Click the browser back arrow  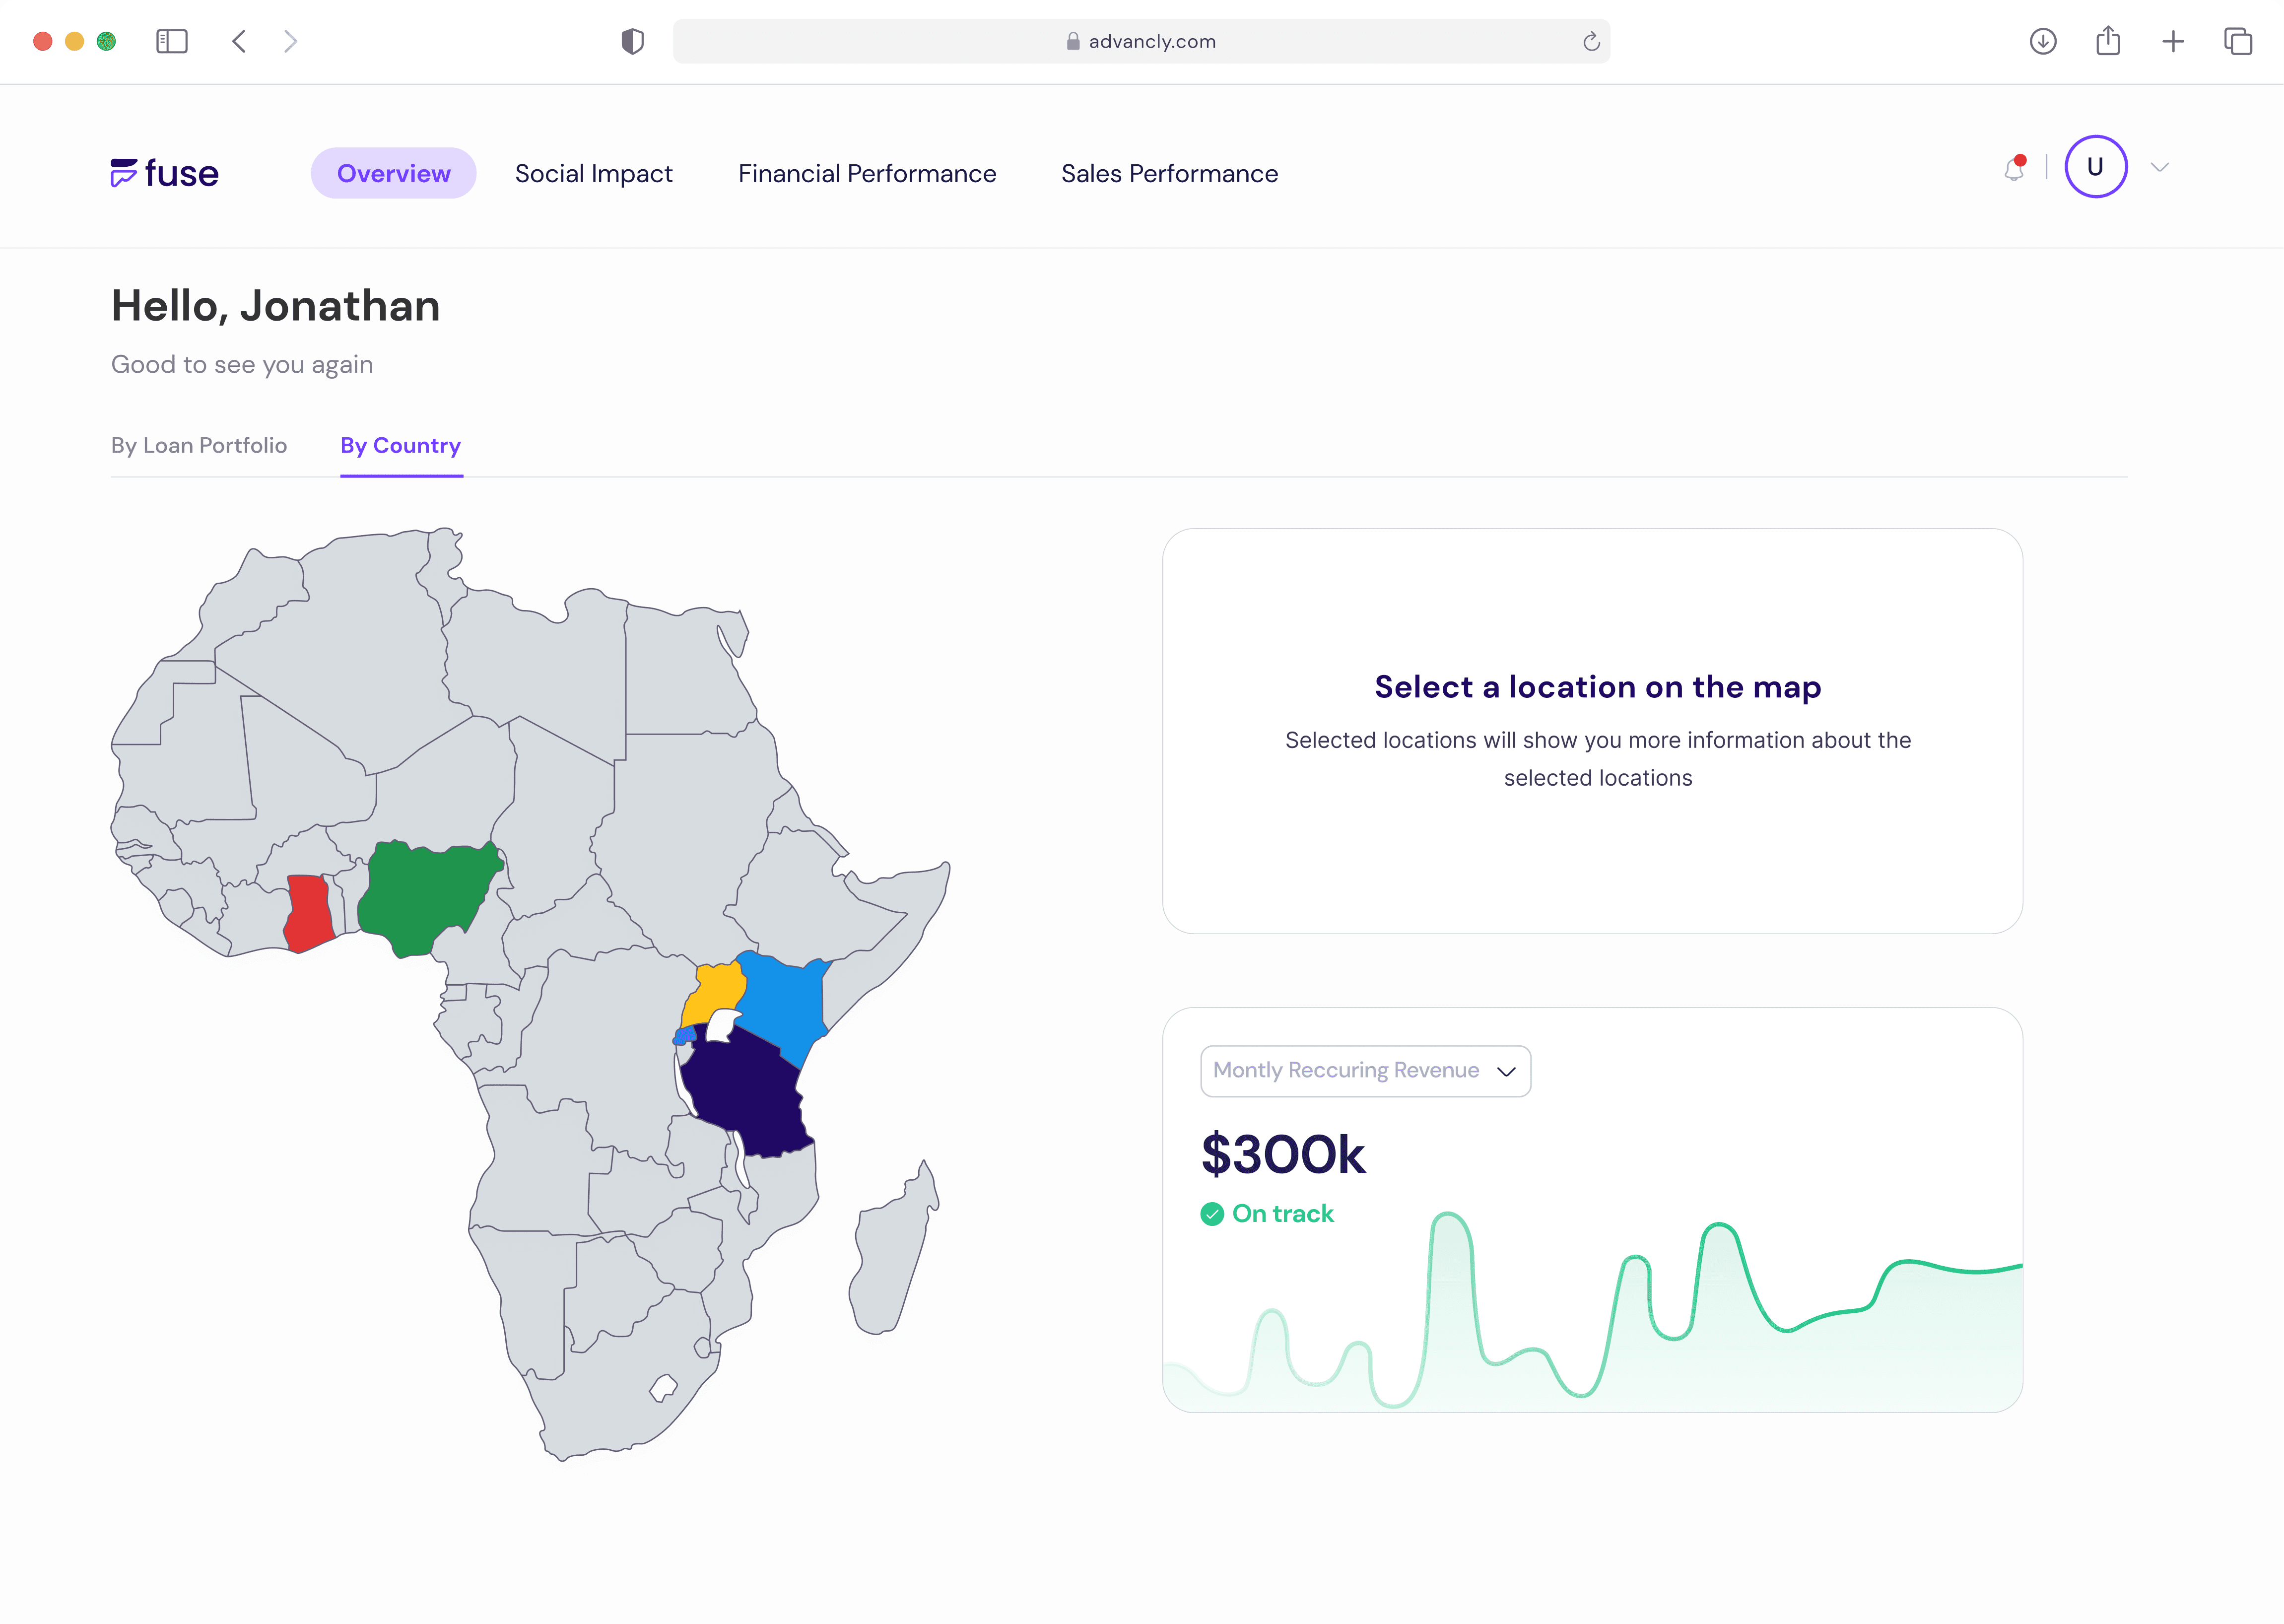point(239,41)
